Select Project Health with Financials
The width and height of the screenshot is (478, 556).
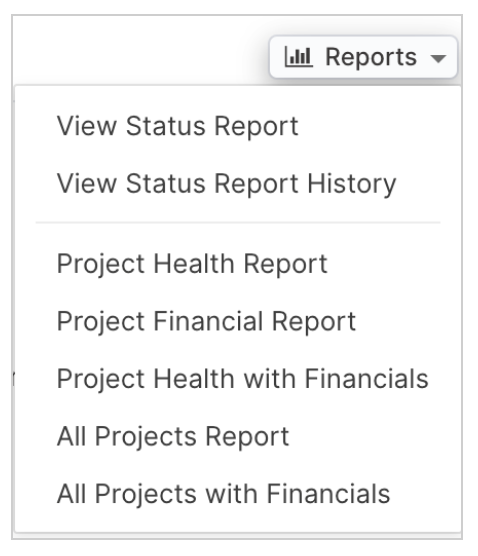(x=238, y=379)
